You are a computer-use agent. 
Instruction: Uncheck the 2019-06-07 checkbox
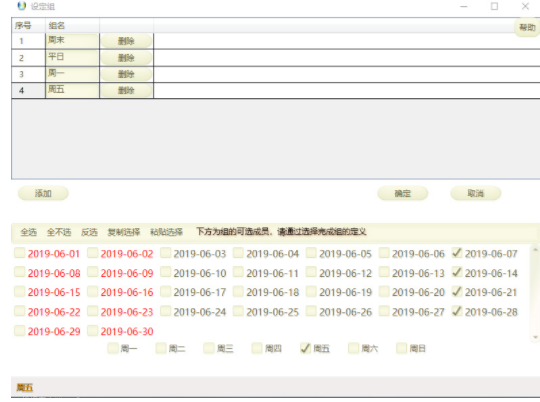tap(457, 253)
